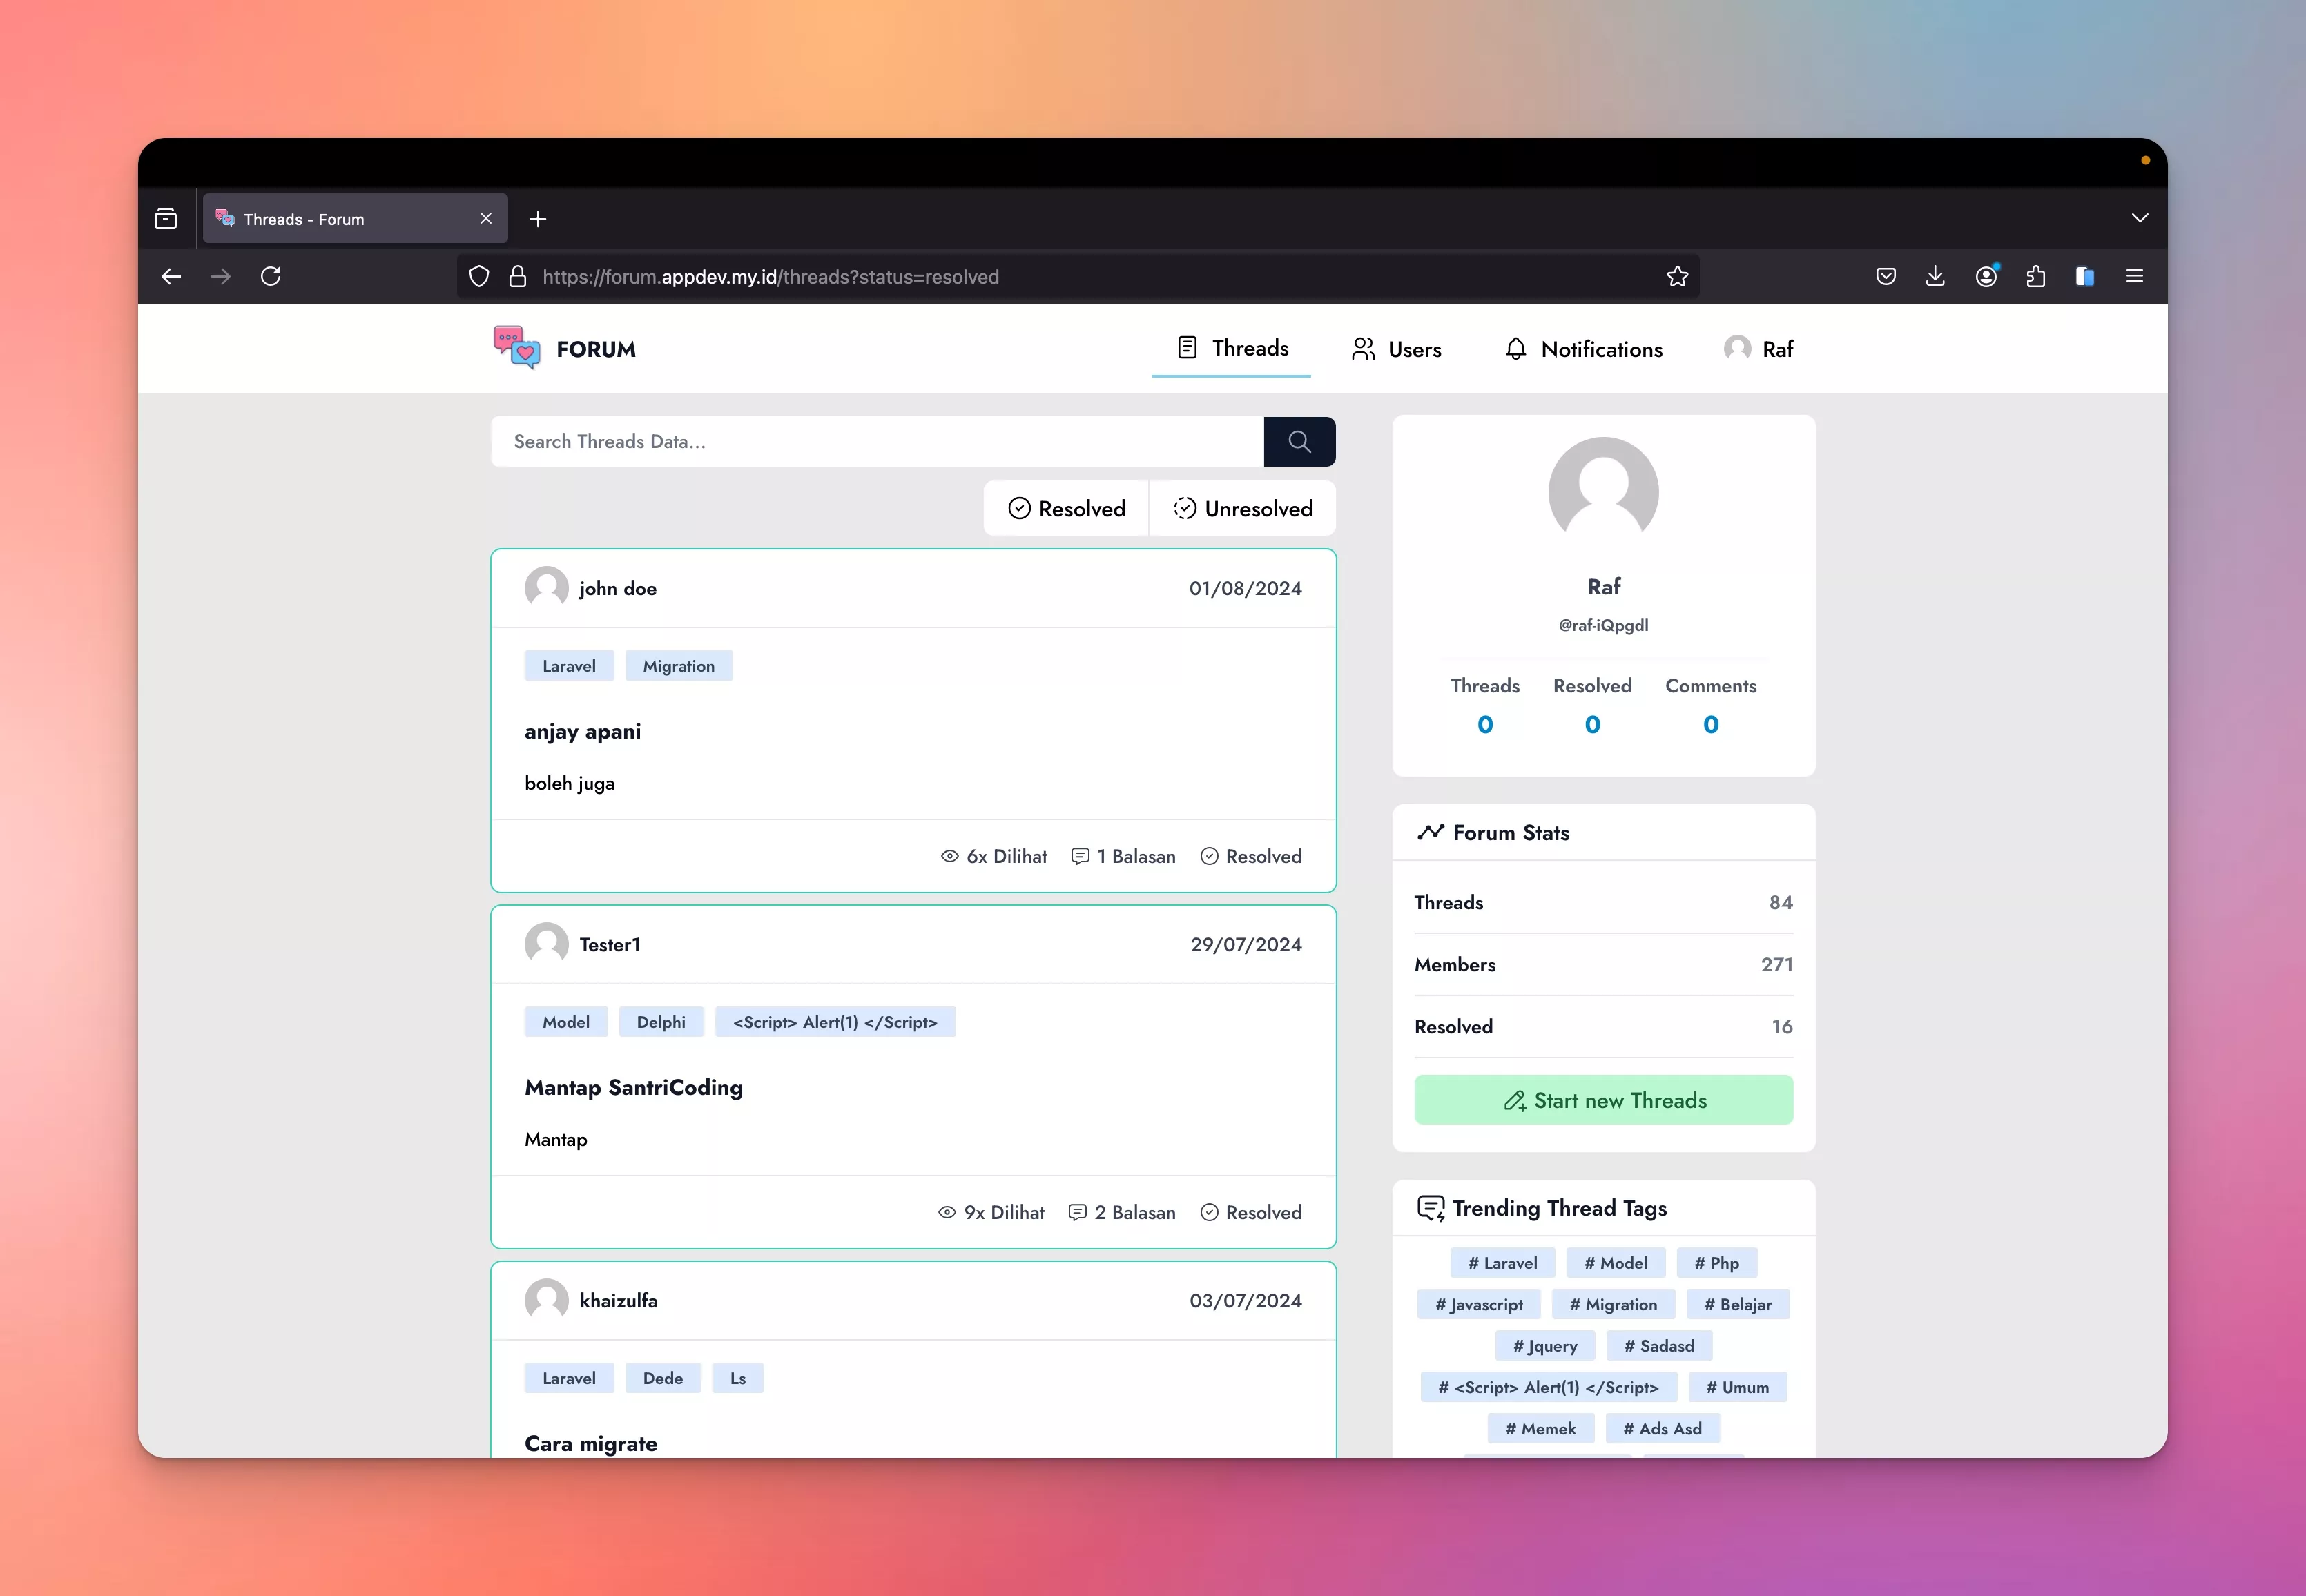This screenshot has height=1596, width=2306.
Task: Go back using browser back arrow
Action: (171, 276)
